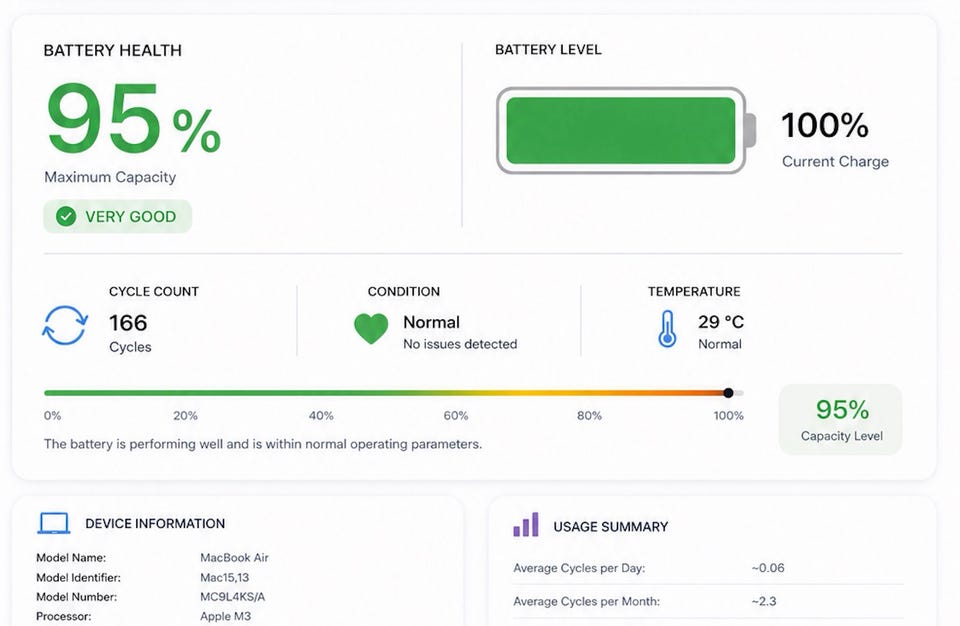The image size is (960, 626).
Task: Click the blue cycle count refresh icon
Action: (x=65, y=325)
